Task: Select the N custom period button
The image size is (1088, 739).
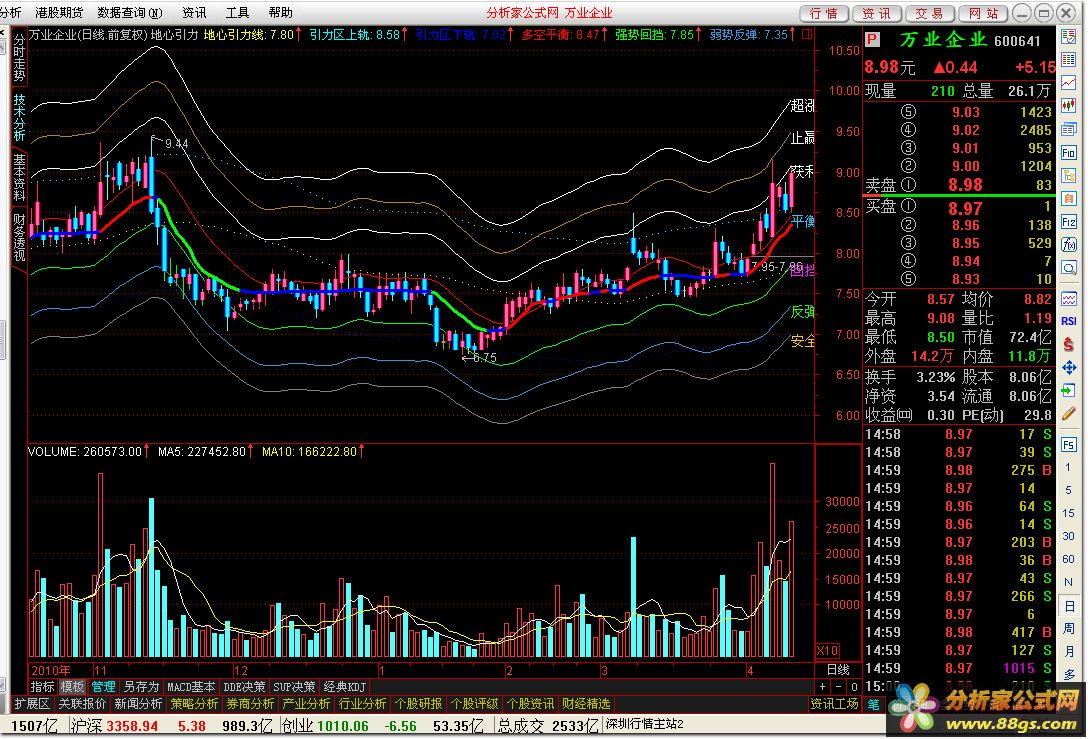Action: coord(1069,582)
